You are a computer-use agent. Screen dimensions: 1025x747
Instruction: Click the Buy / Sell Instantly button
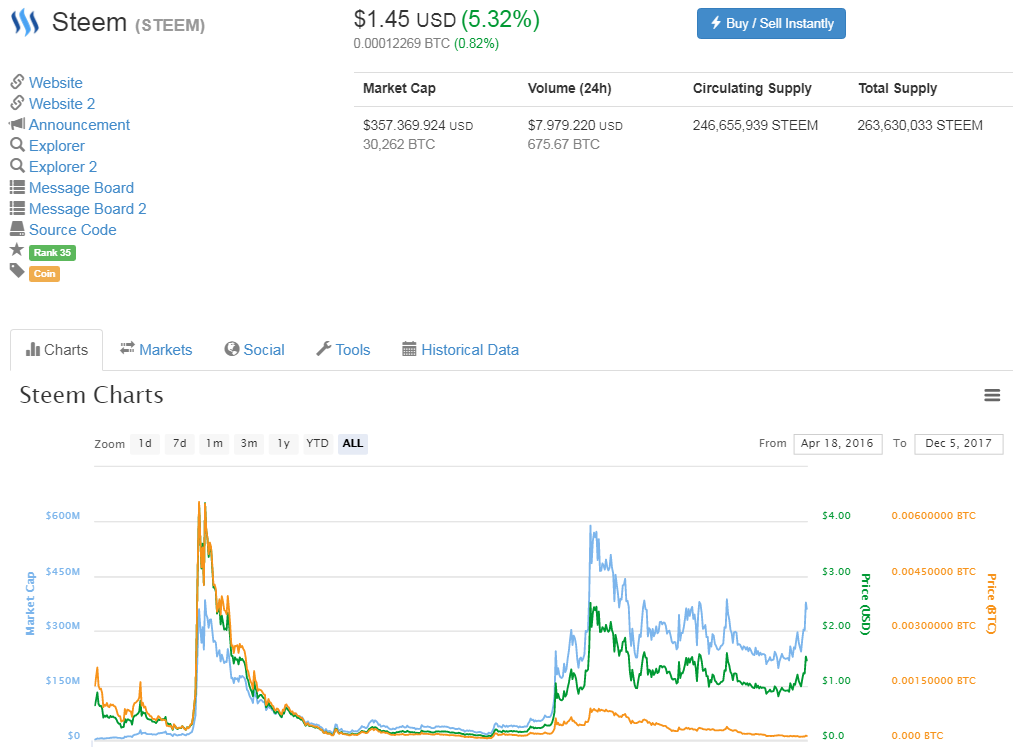(x=771, y=24)
